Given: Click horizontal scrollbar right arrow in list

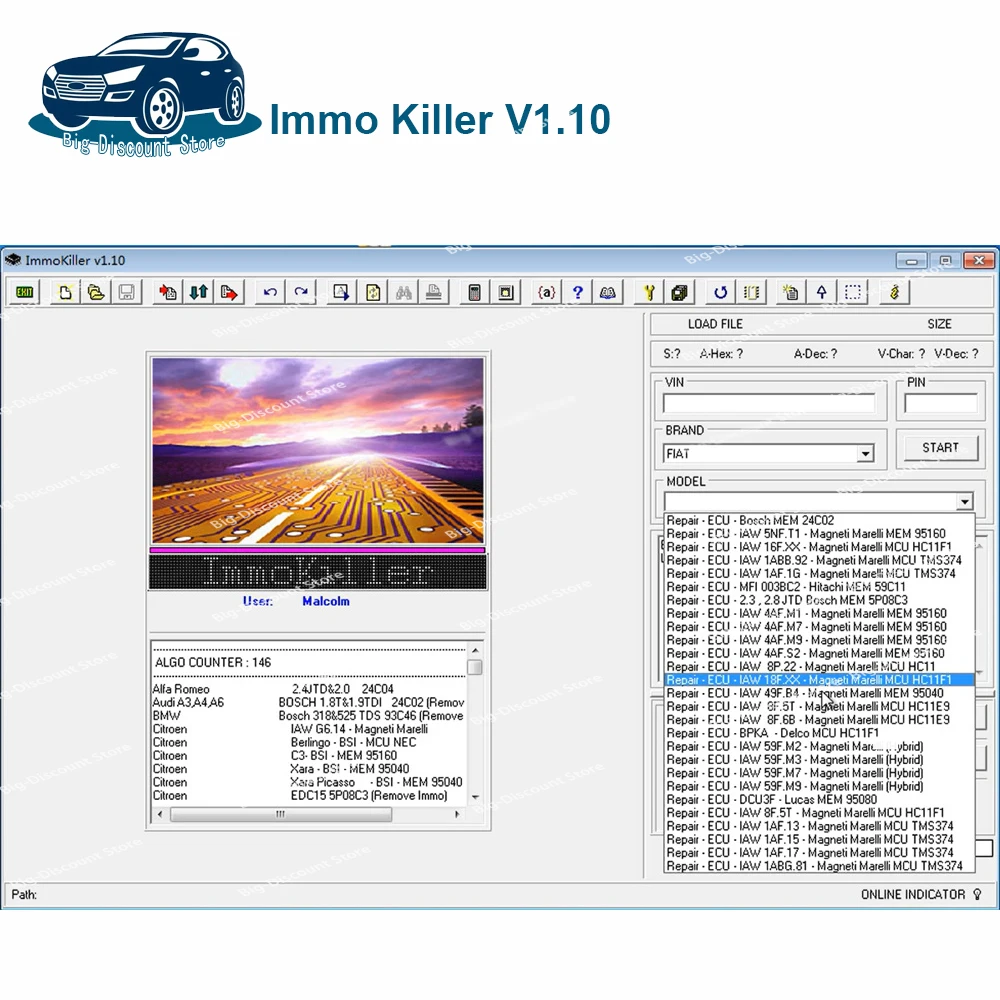Looking at the screenshot, I should (457, 814).
